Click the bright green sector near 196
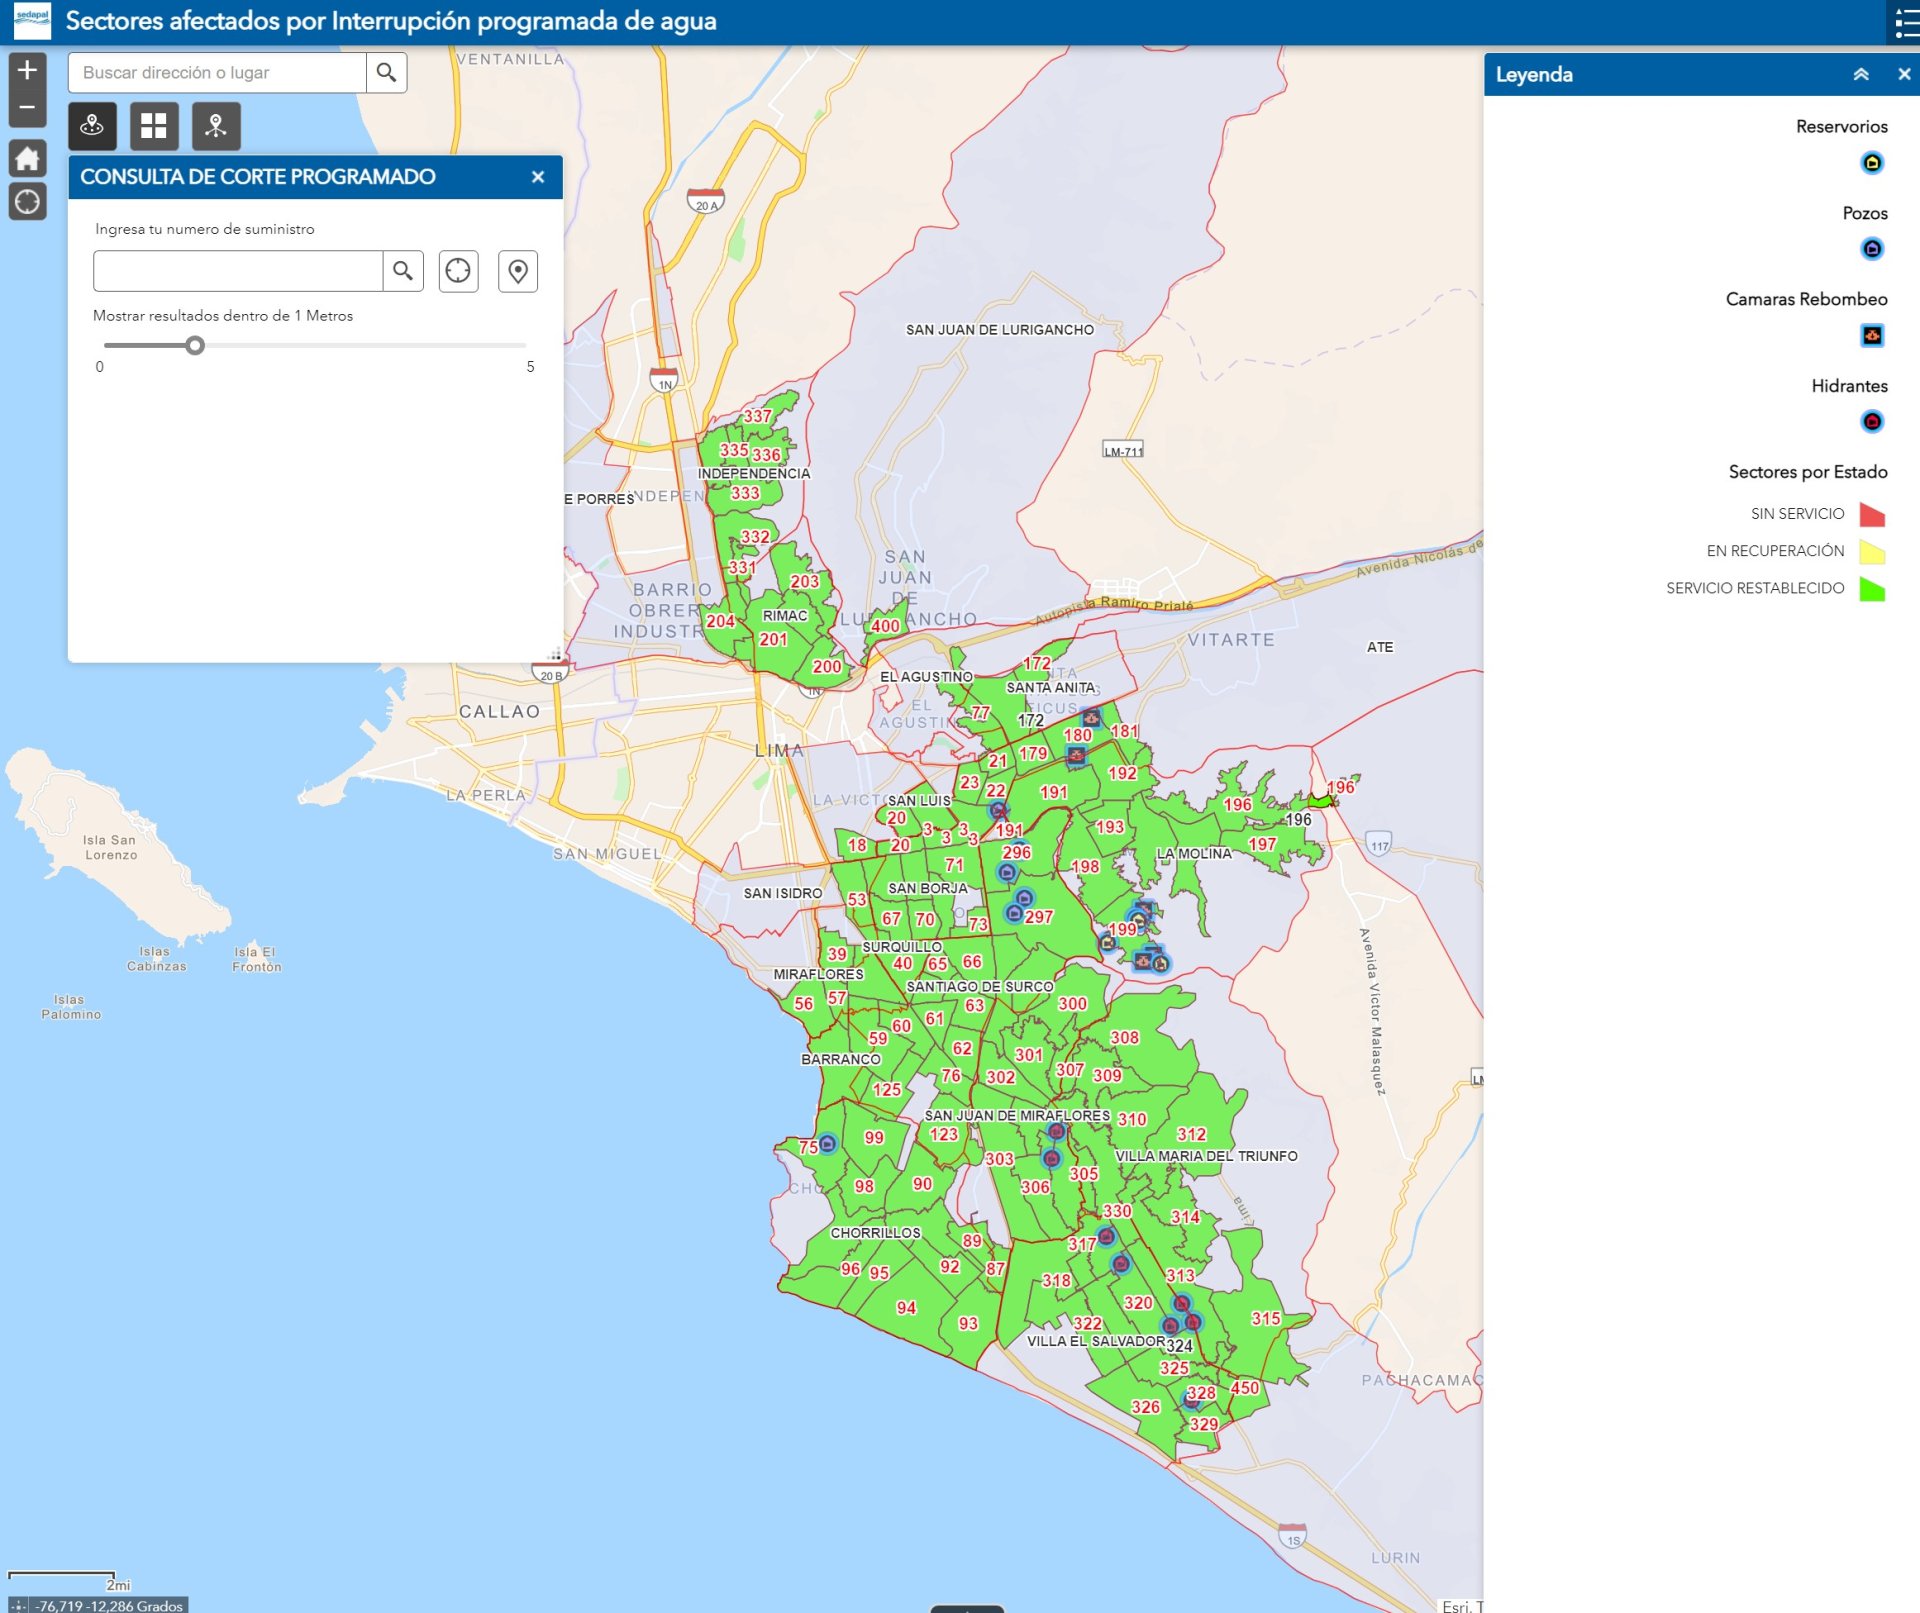 click(1320, 800)
